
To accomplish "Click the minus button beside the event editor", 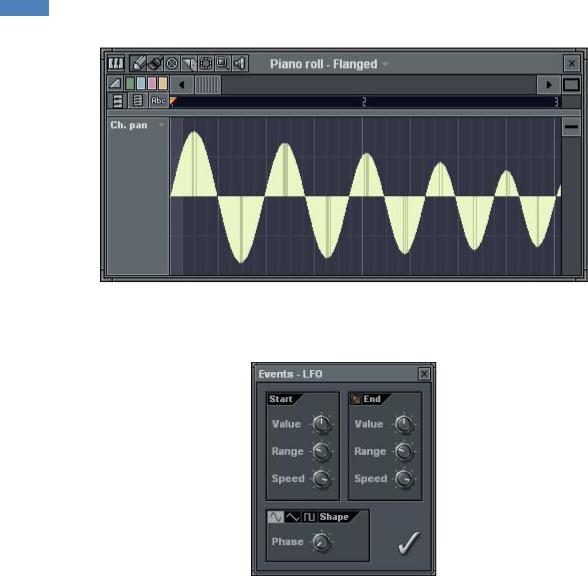I will pyautogui.click(x=571, y=127).
